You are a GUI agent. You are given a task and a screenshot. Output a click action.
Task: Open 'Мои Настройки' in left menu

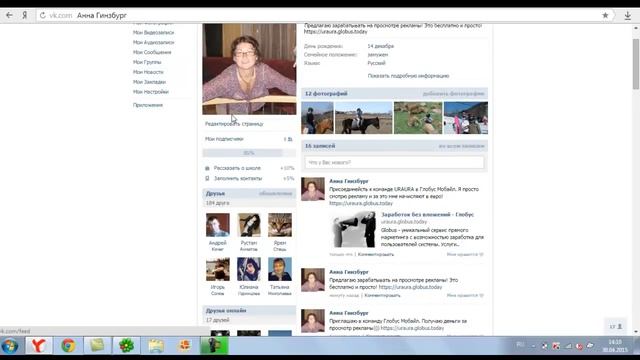click(x=151, y=92)
